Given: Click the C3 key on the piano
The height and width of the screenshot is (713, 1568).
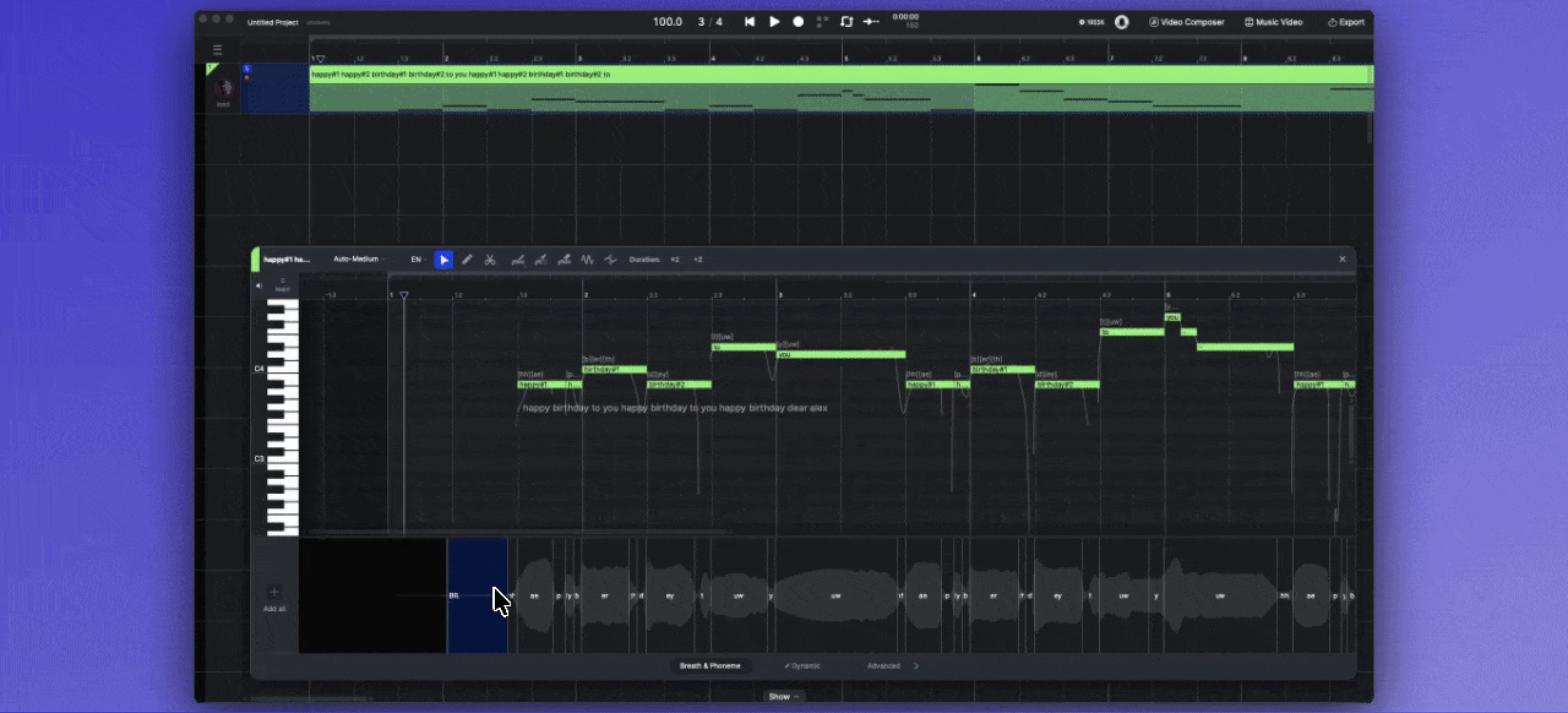Looking at the screenshot, I should tap(282, 459).
